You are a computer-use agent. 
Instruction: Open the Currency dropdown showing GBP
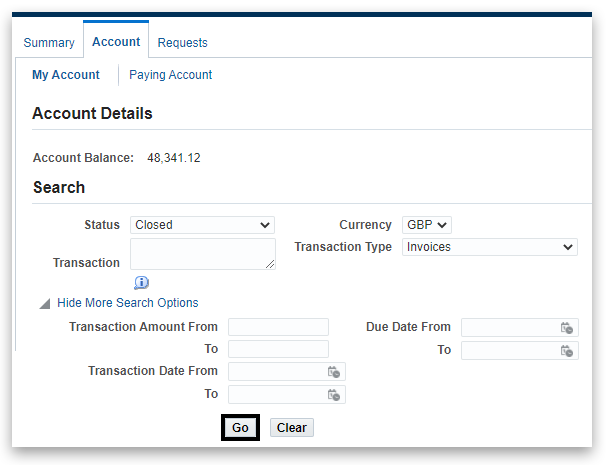(427, 225)
